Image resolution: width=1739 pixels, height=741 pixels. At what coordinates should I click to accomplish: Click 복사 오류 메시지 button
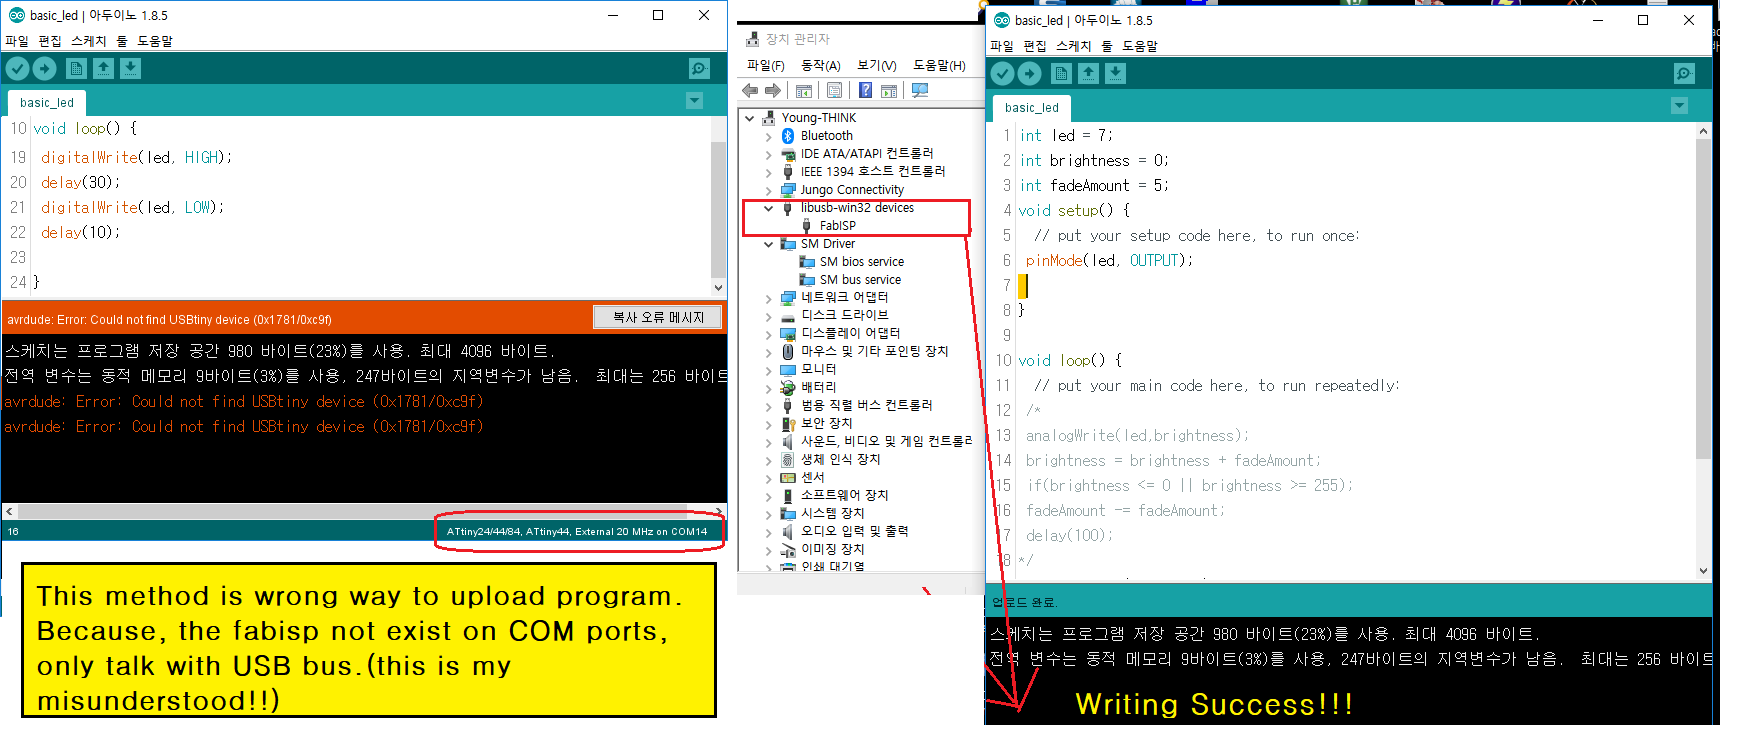(658, 317)
